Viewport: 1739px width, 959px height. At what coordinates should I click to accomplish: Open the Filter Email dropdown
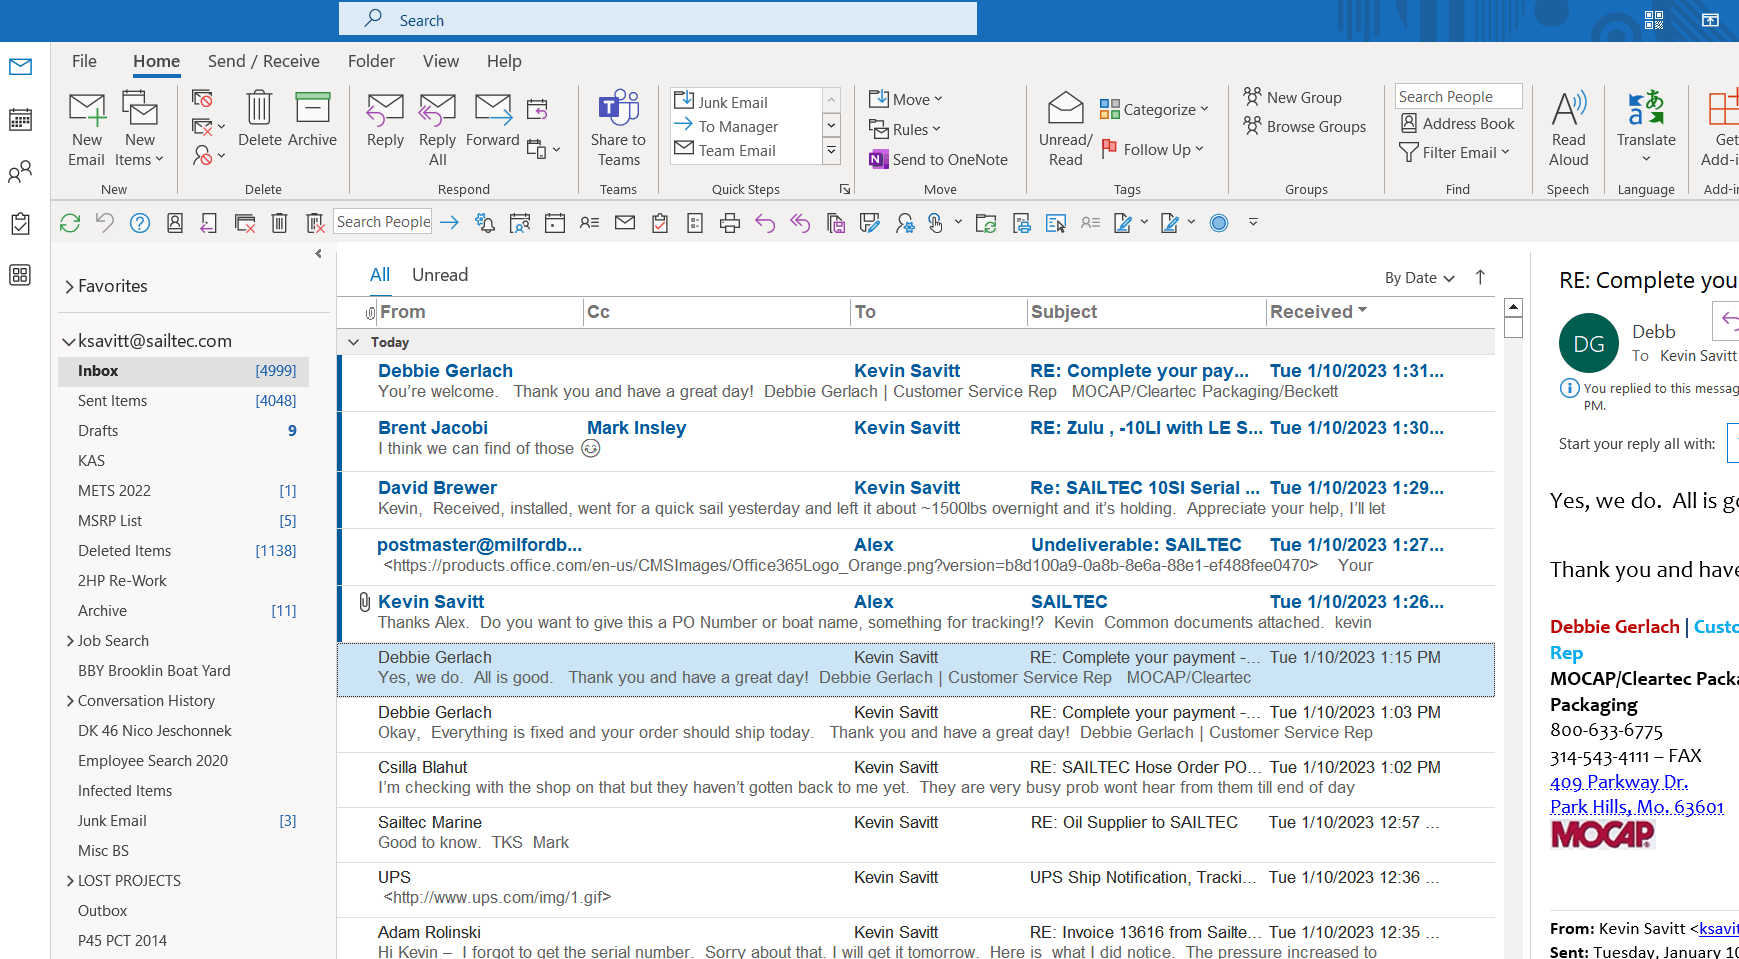pyautogui.click(x=1454, y=153)
